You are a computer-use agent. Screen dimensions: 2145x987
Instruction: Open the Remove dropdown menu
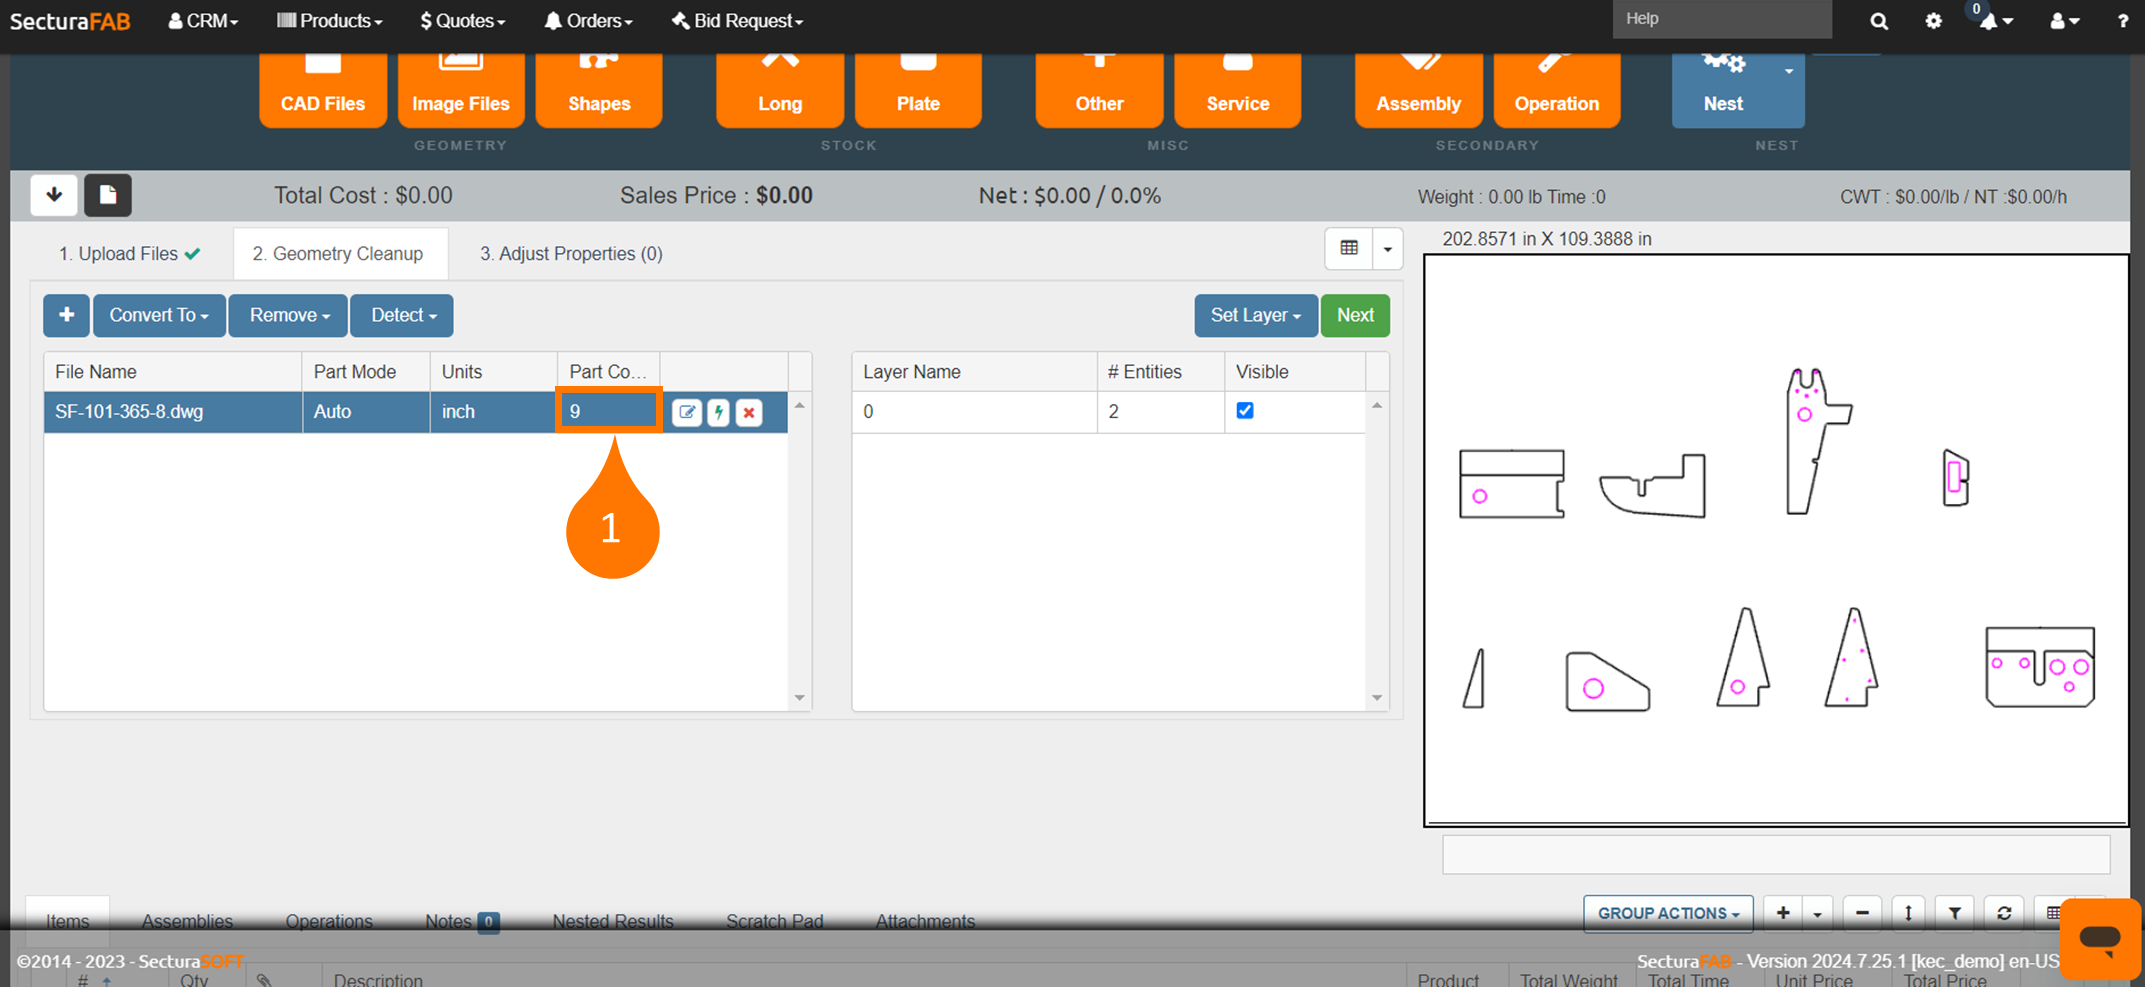pyautogui.click(x=288, y=315)
